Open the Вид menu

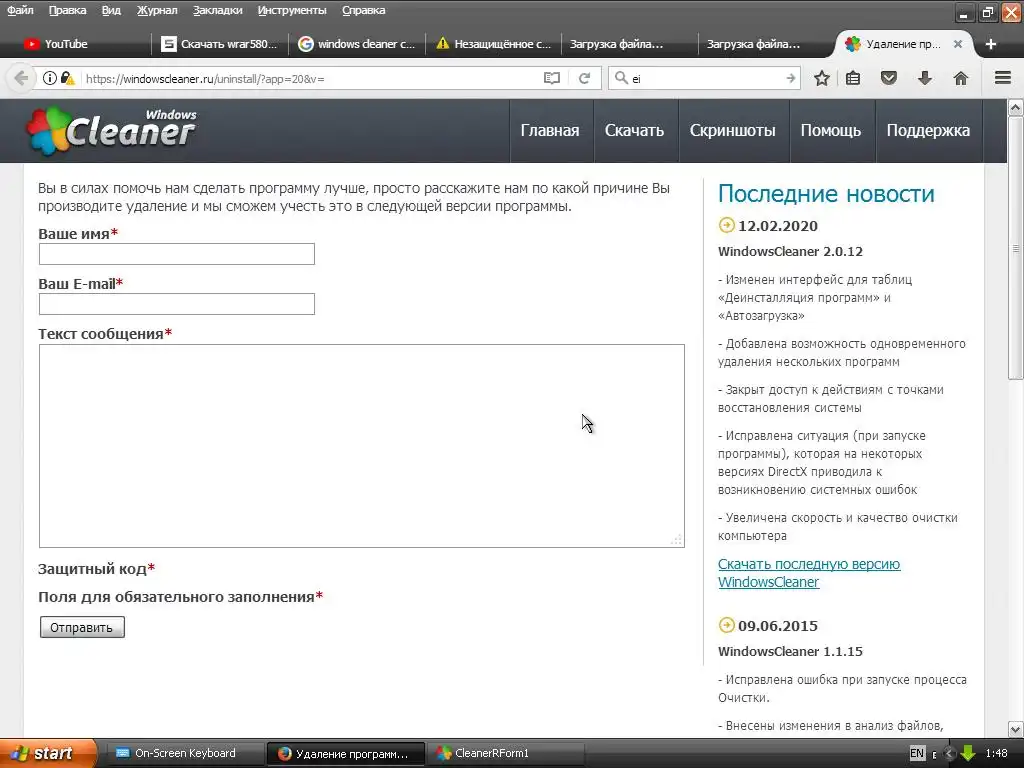(111, 10)
